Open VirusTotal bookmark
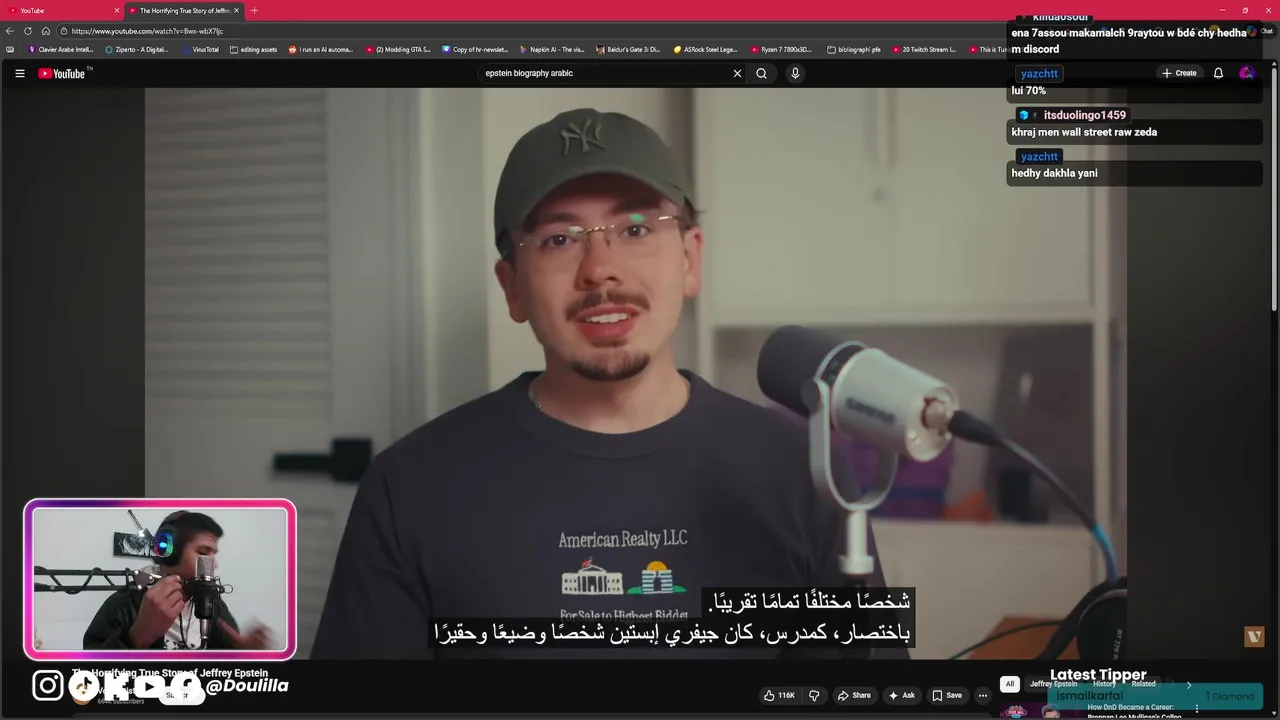The image size is (1280, 720). pyautogui.click(x=199, y=49)
